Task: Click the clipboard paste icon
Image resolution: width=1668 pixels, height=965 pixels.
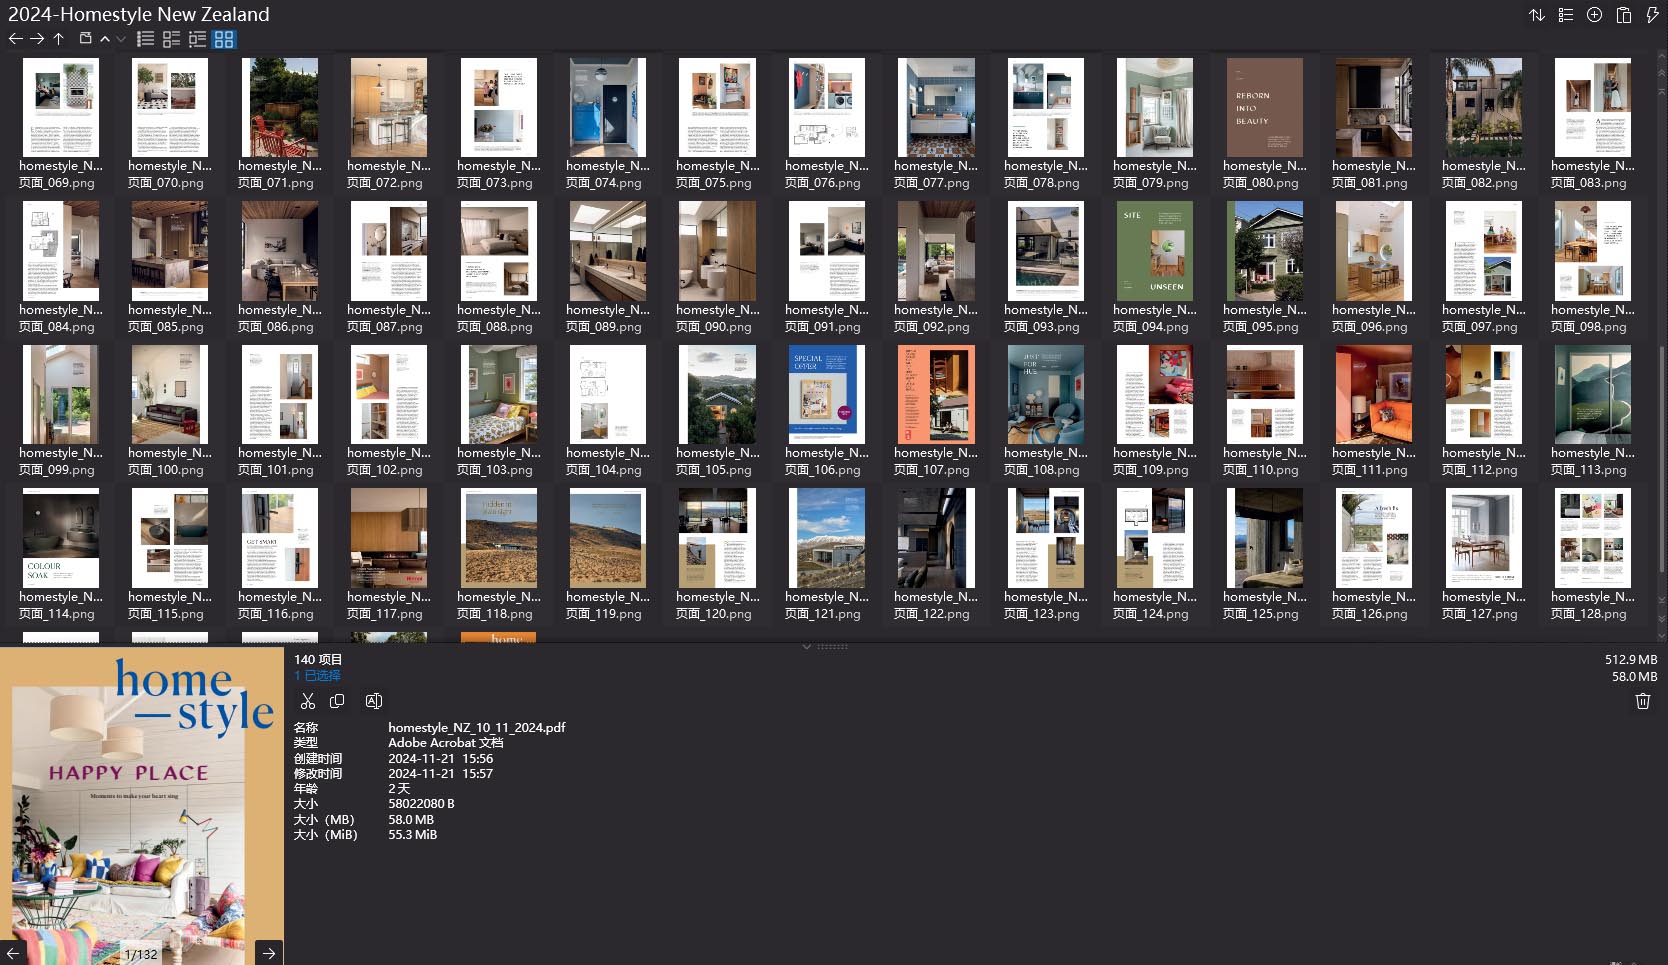Action: (1624, 15)
